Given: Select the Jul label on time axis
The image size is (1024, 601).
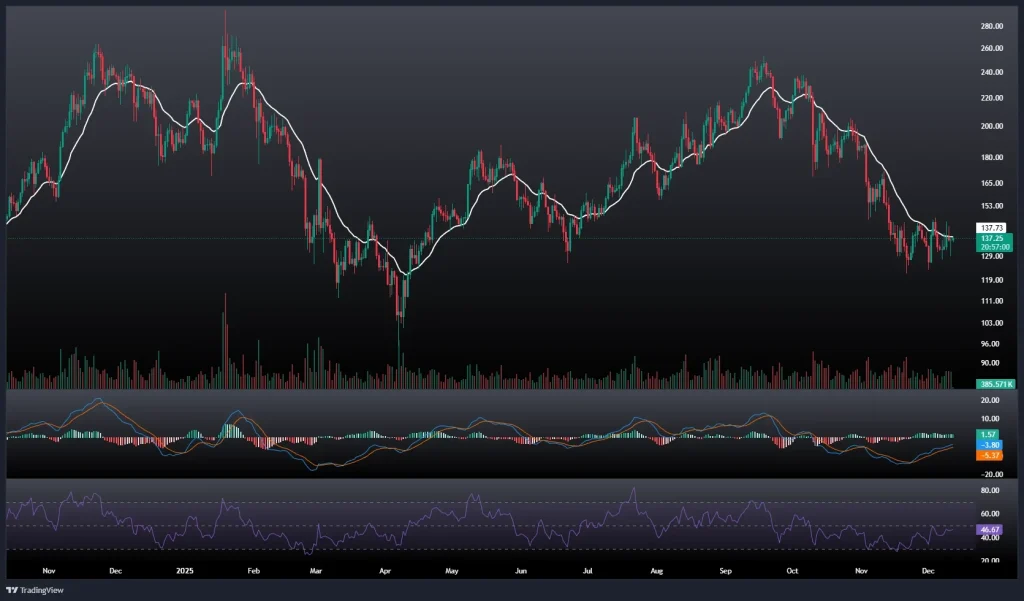Looking at the screenshot, I should (x=588, y=570).
